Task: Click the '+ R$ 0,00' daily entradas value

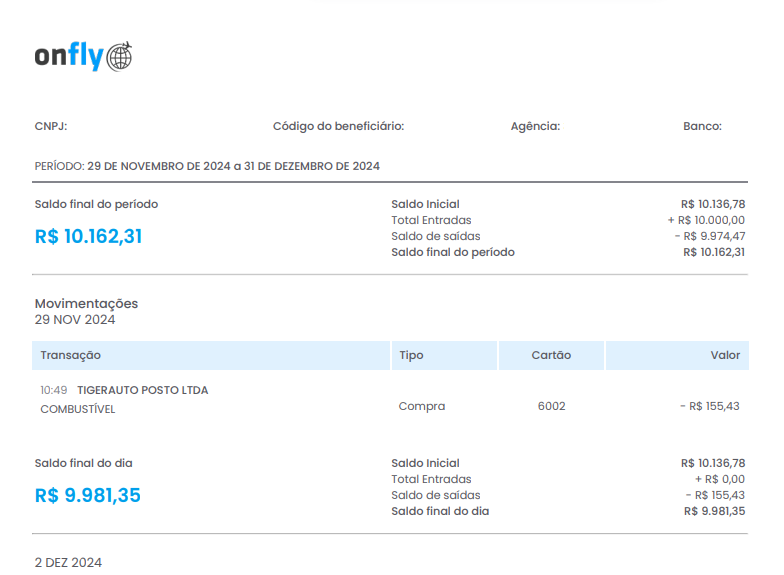Action: [720, 479]
